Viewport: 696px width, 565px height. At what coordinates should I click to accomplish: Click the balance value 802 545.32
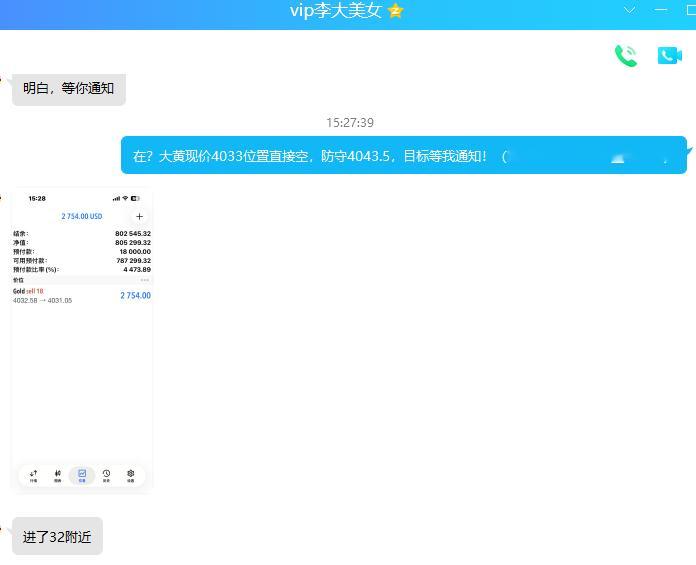coord(133,233)
